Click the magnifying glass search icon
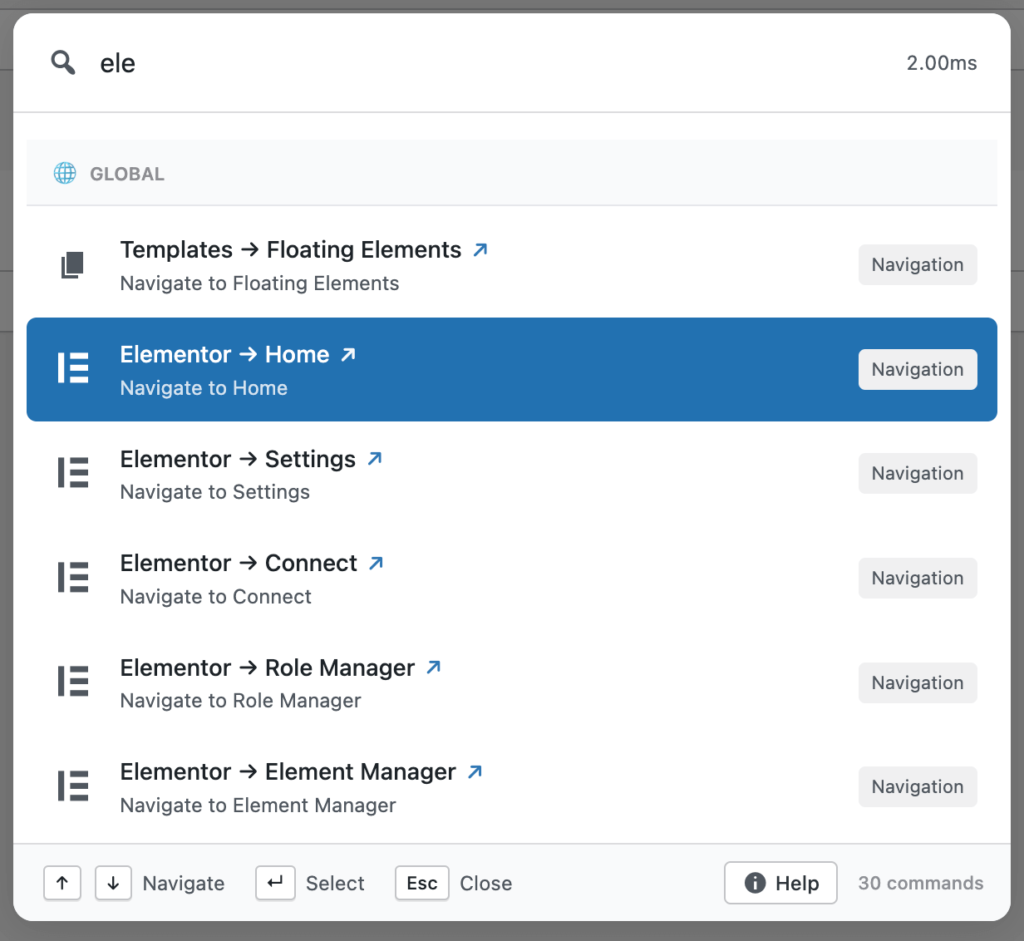The width and height of the screenshot is (1024, 941). click(62, 62)
